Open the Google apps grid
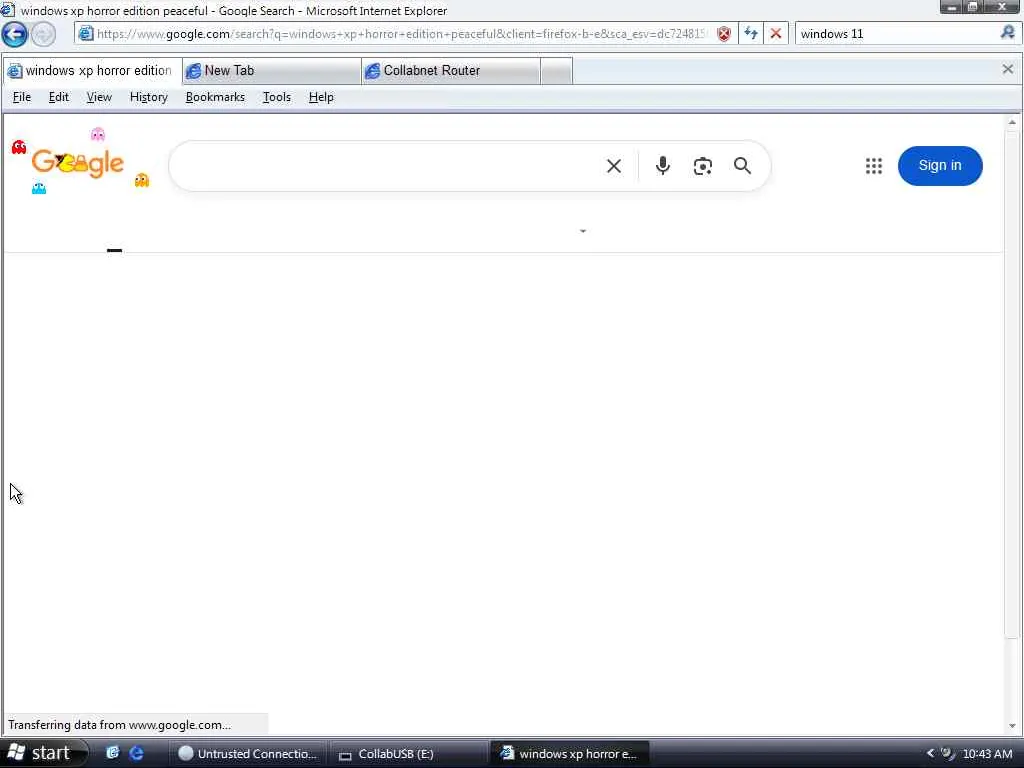Screen dimensions: 1024x768 (874, 166)
